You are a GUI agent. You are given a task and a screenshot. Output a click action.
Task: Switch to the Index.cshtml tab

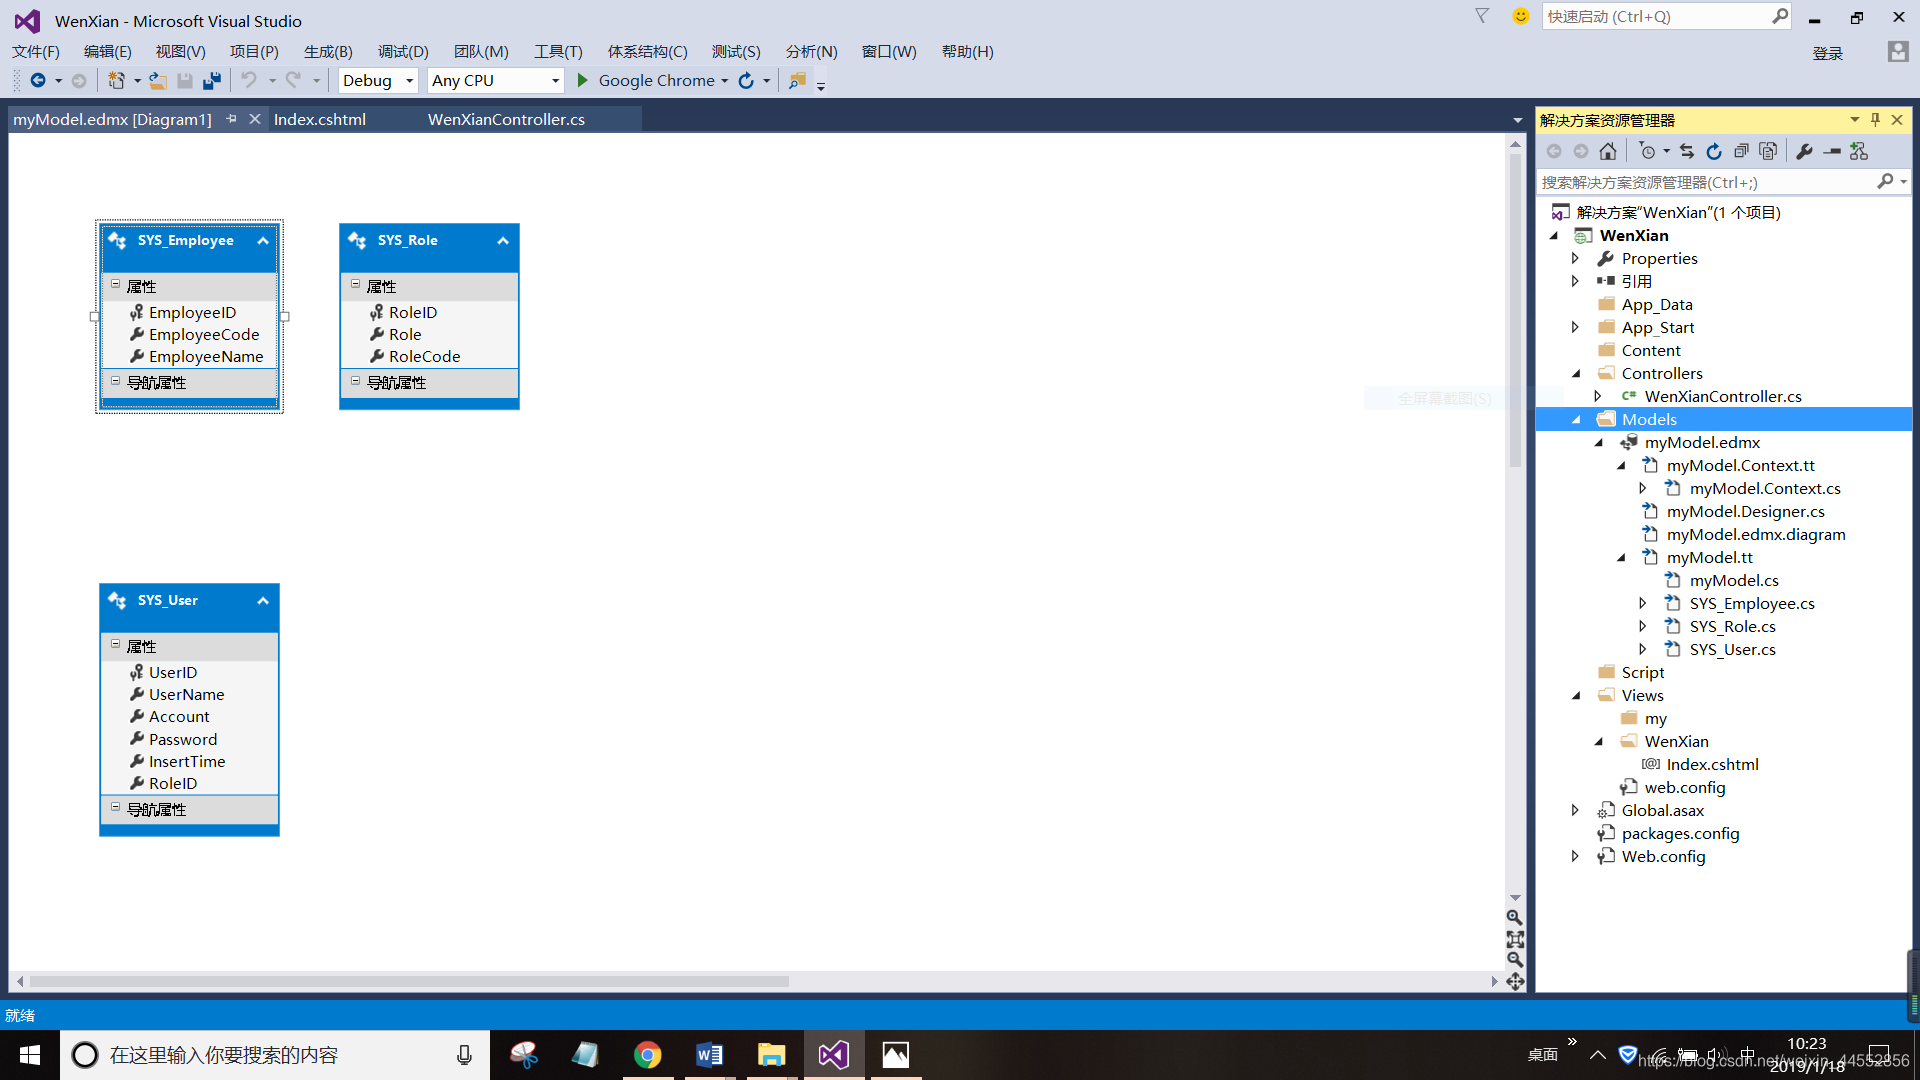pyautogui.click(x=320, y=119)
